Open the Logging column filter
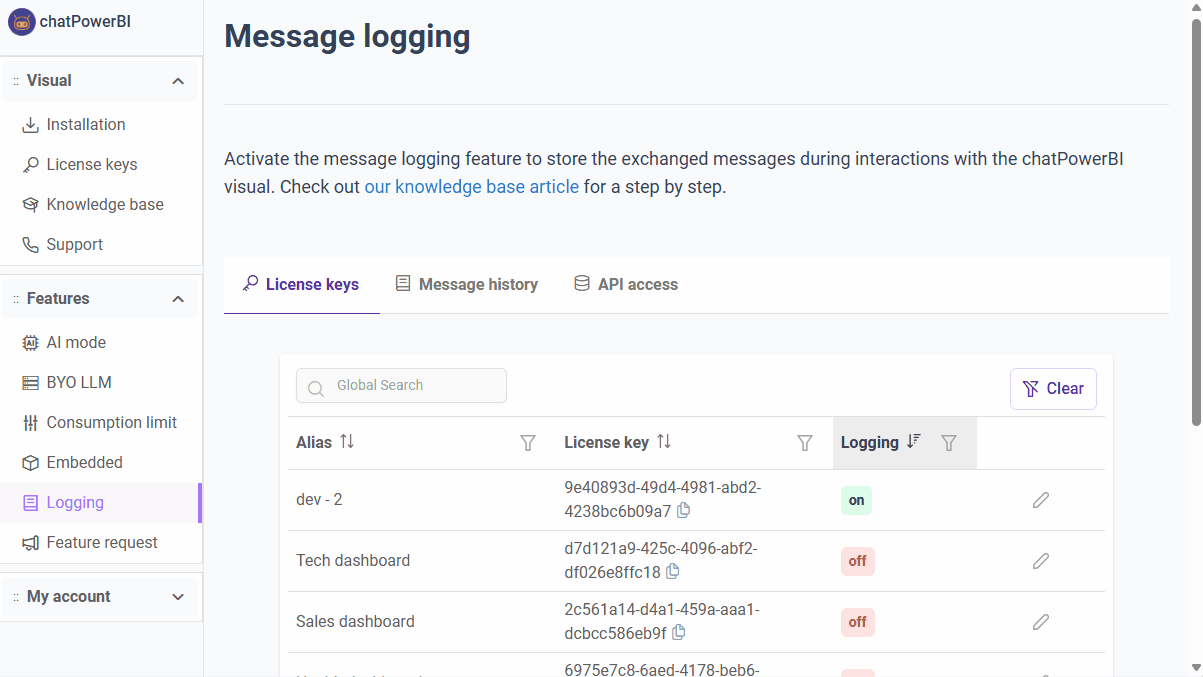This screenshot has width=1203, height=677. [x=949, y=443]
